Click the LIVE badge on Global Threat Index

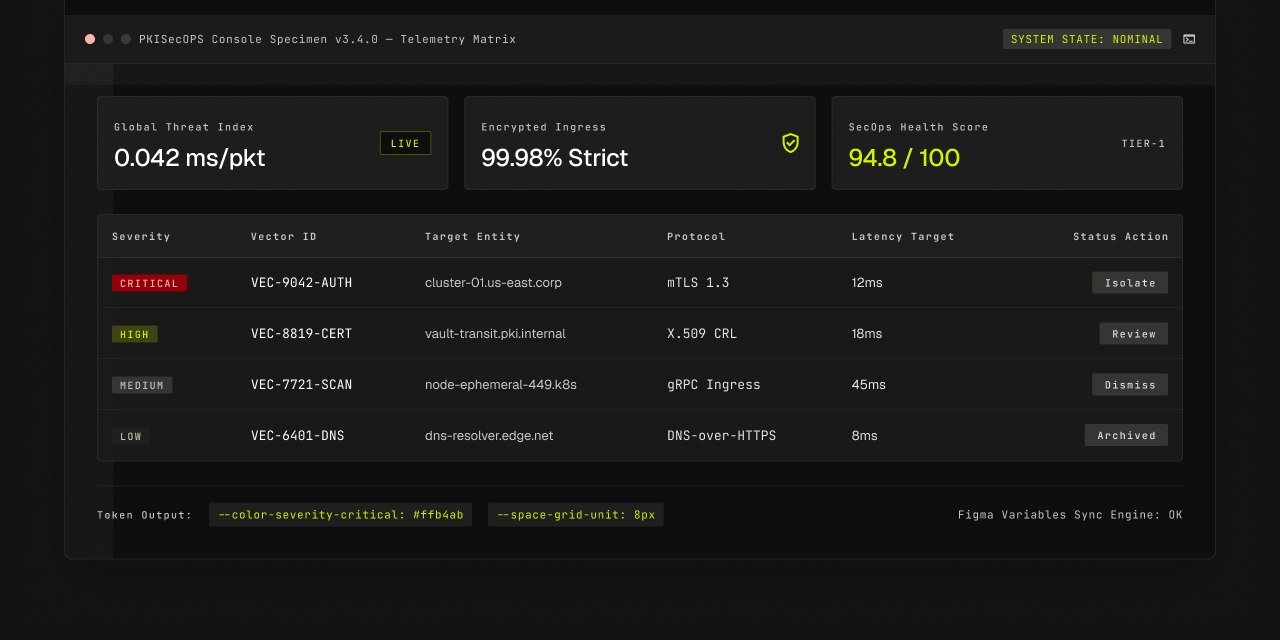click(405, 143)
